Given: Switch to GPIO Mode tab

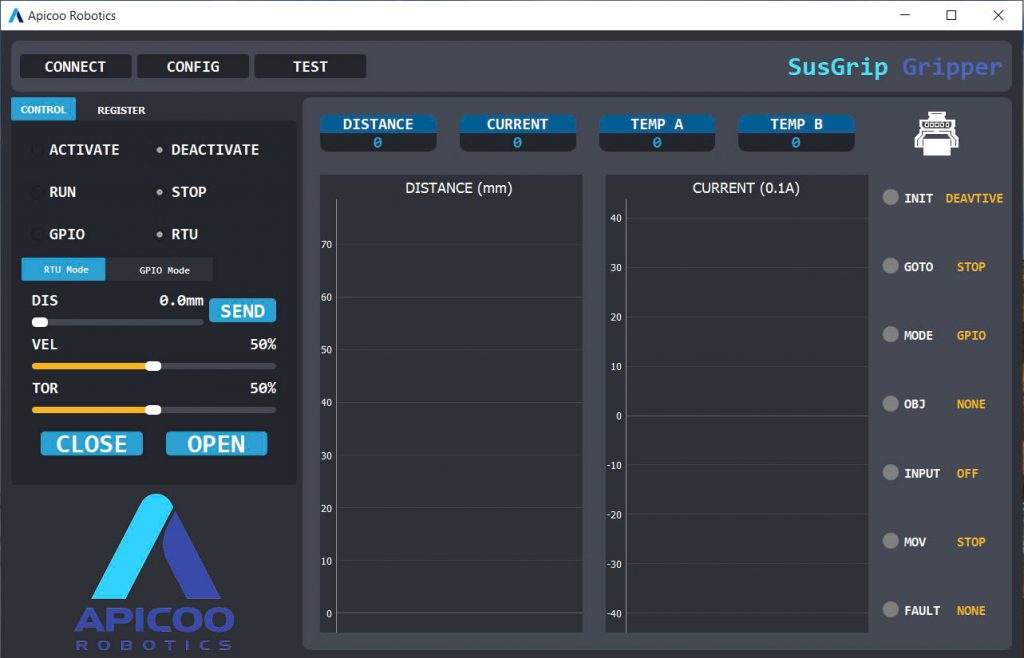Looking at the screenshot, I should tap(160, 269).
